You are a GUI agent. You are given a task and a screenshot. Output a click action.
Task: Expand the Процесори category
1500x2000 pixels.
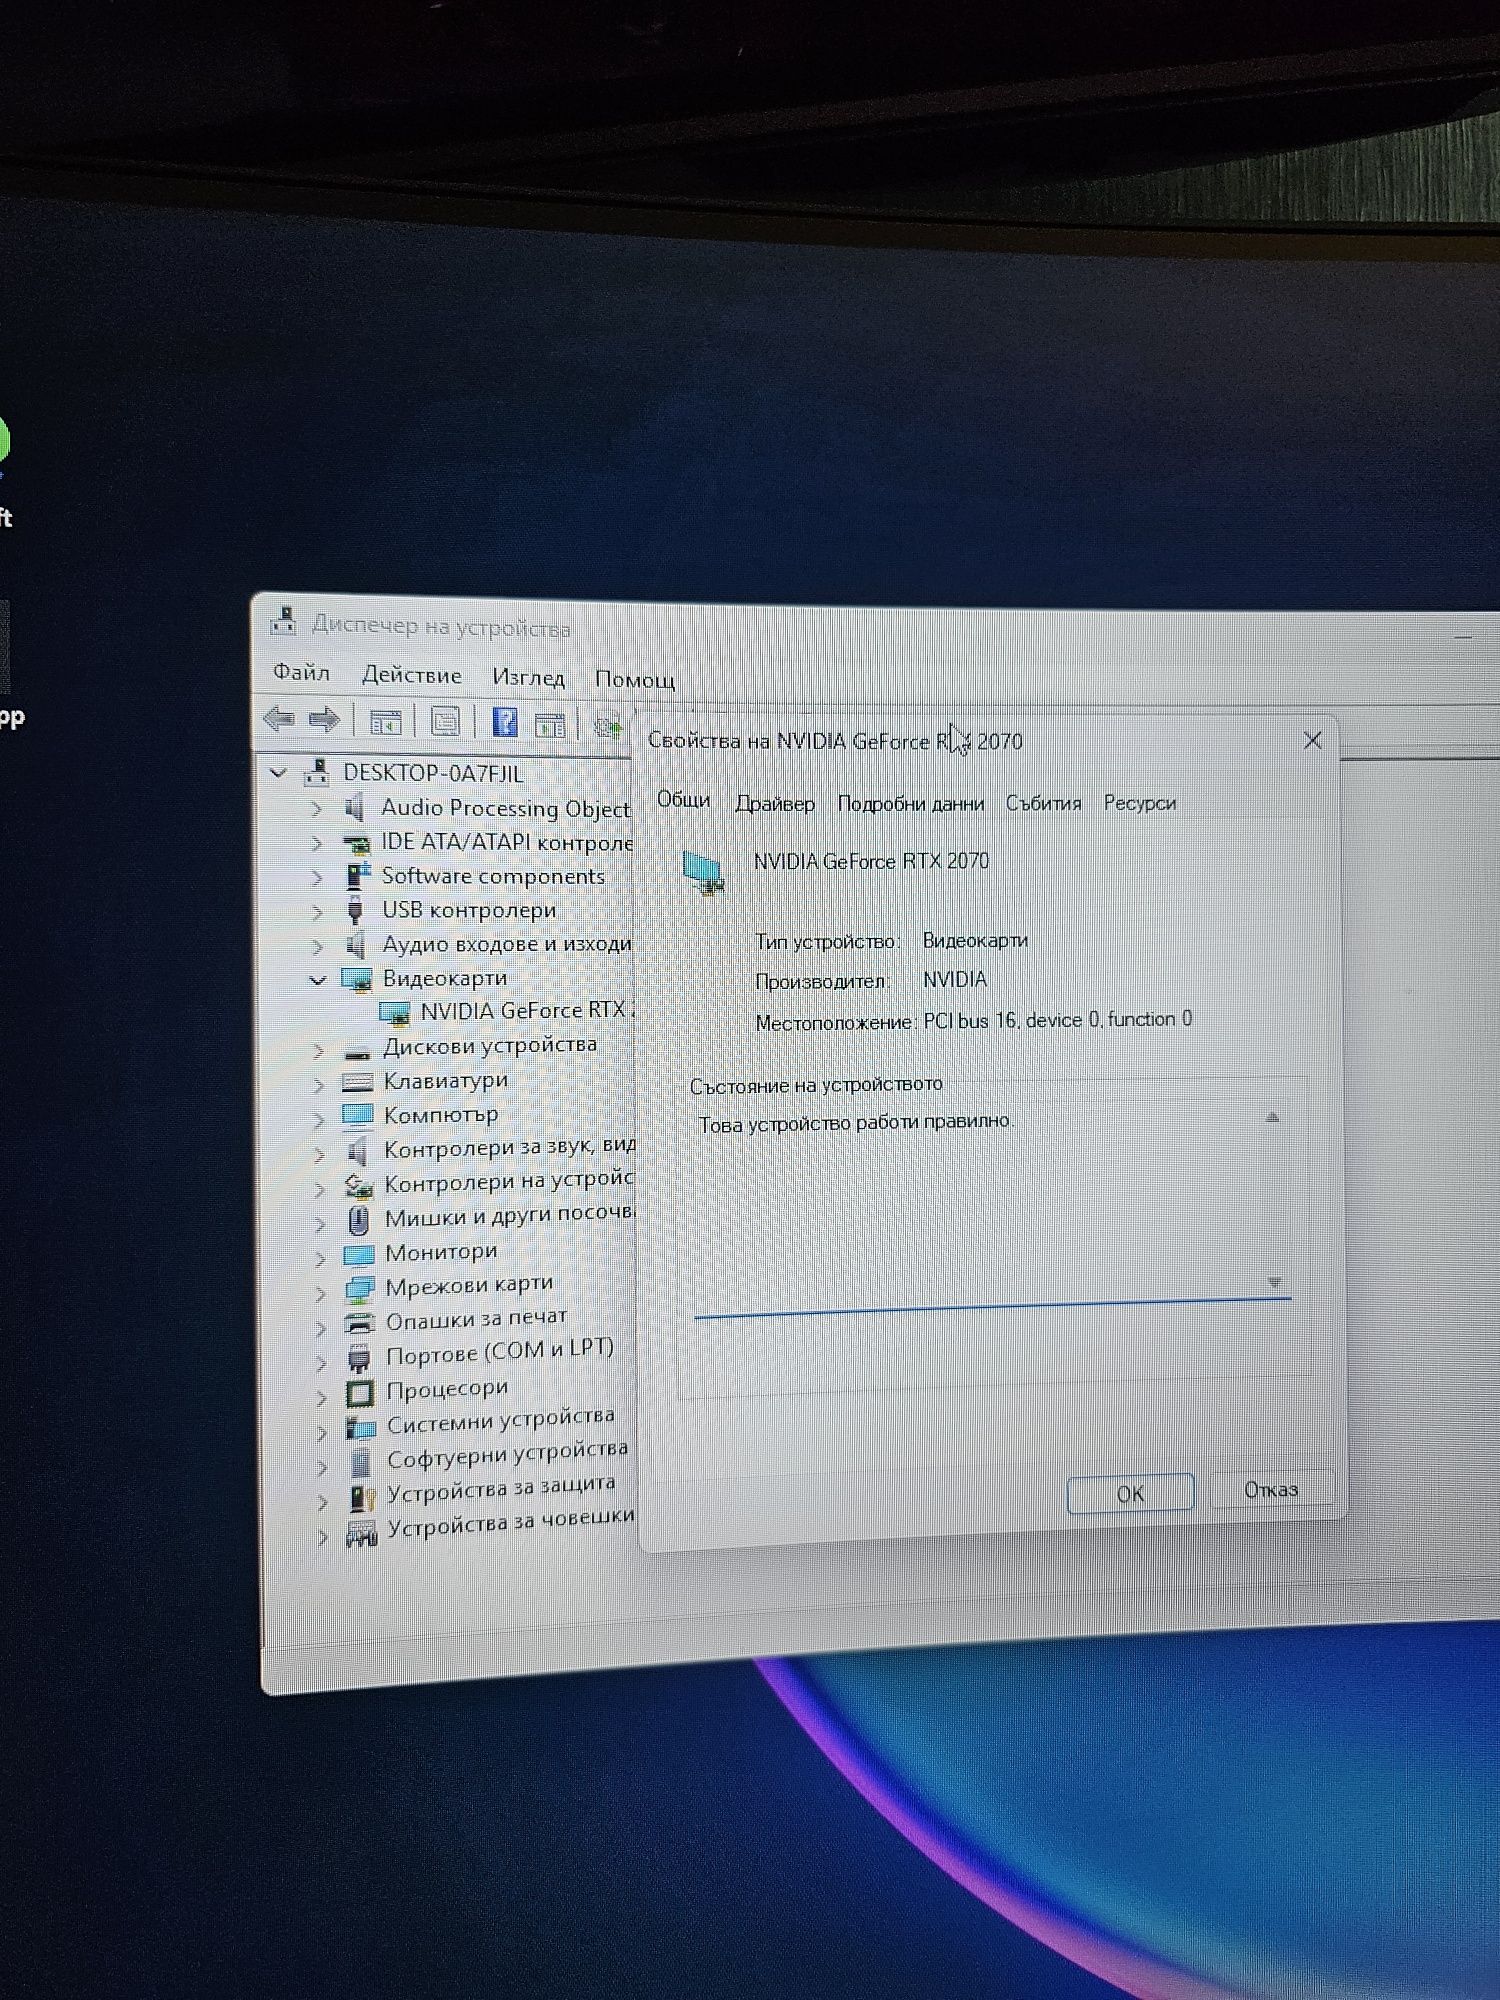click(x=321, y=1397)
